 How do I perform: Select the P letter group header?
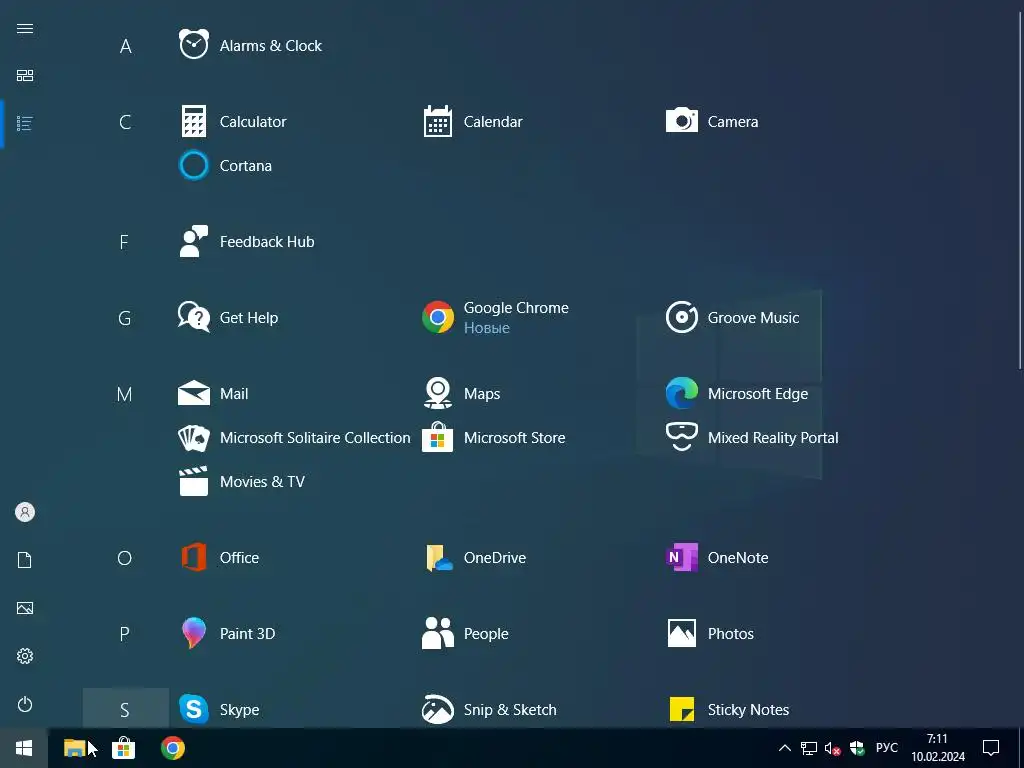[x=125, y=633]
